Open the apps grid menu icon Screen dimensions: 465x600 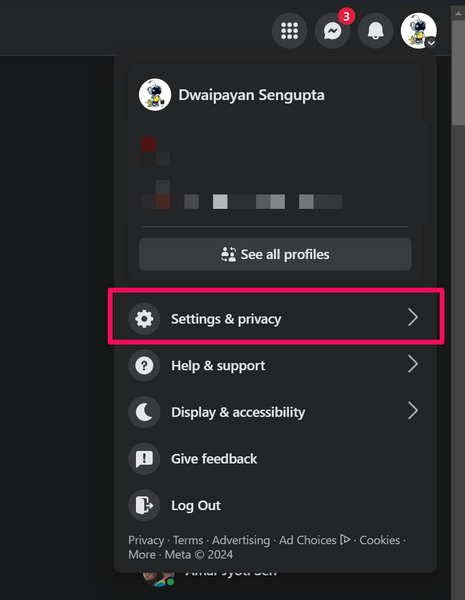[x=289, y=31]
